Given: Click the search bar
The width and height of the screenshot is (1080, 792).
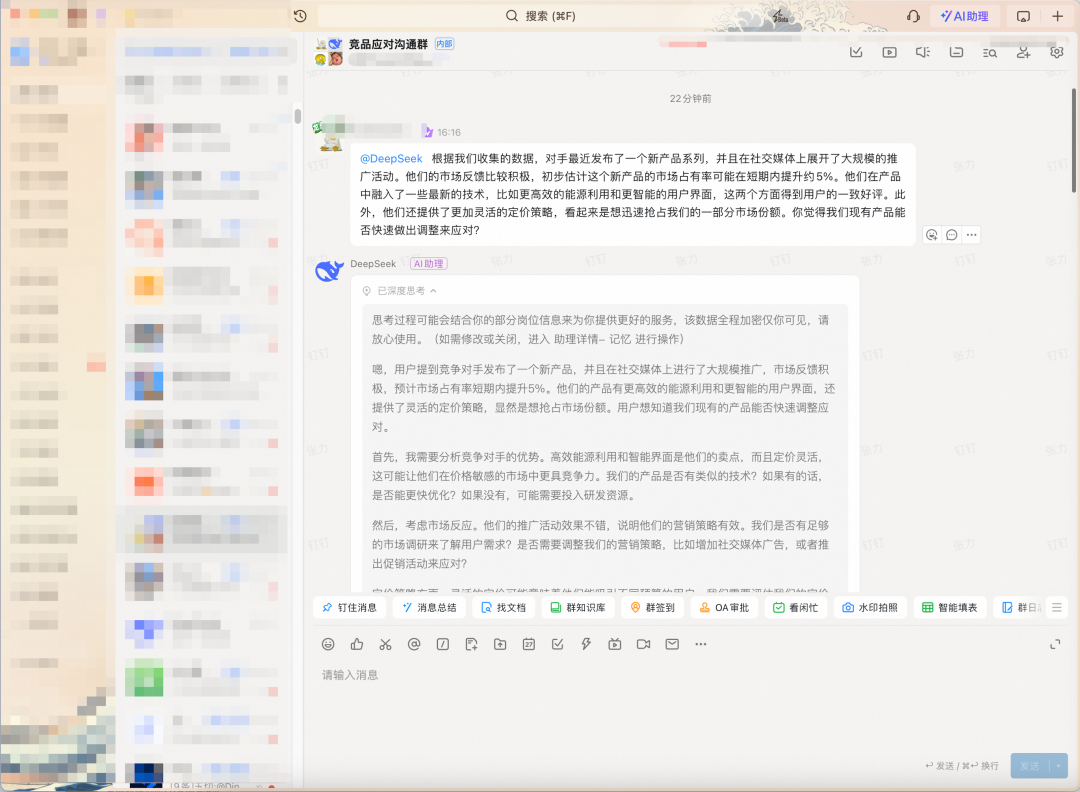Looking at the screenshot, I should click(540, 16).
